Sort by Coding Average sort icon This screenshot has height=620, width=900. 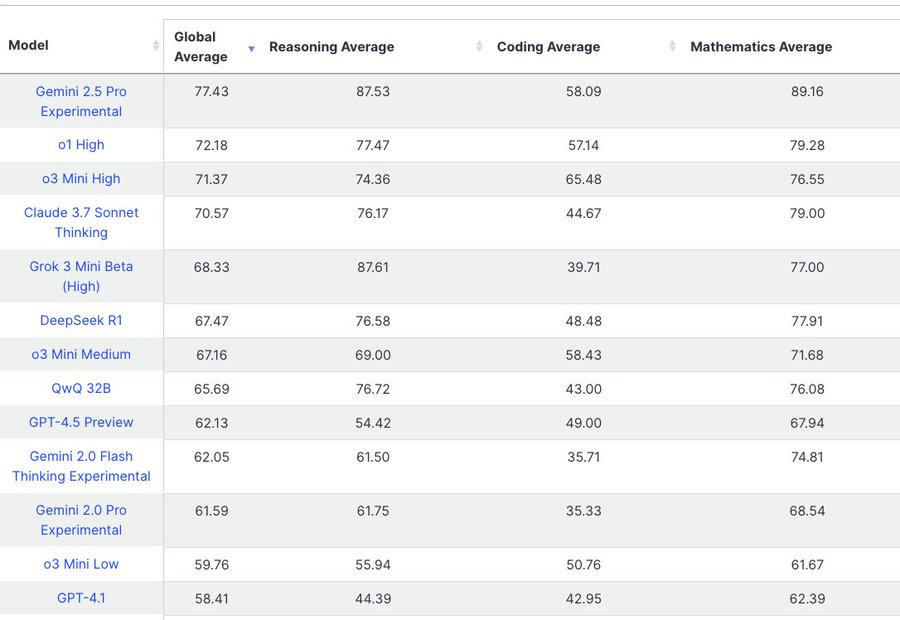tap(673, 47)
